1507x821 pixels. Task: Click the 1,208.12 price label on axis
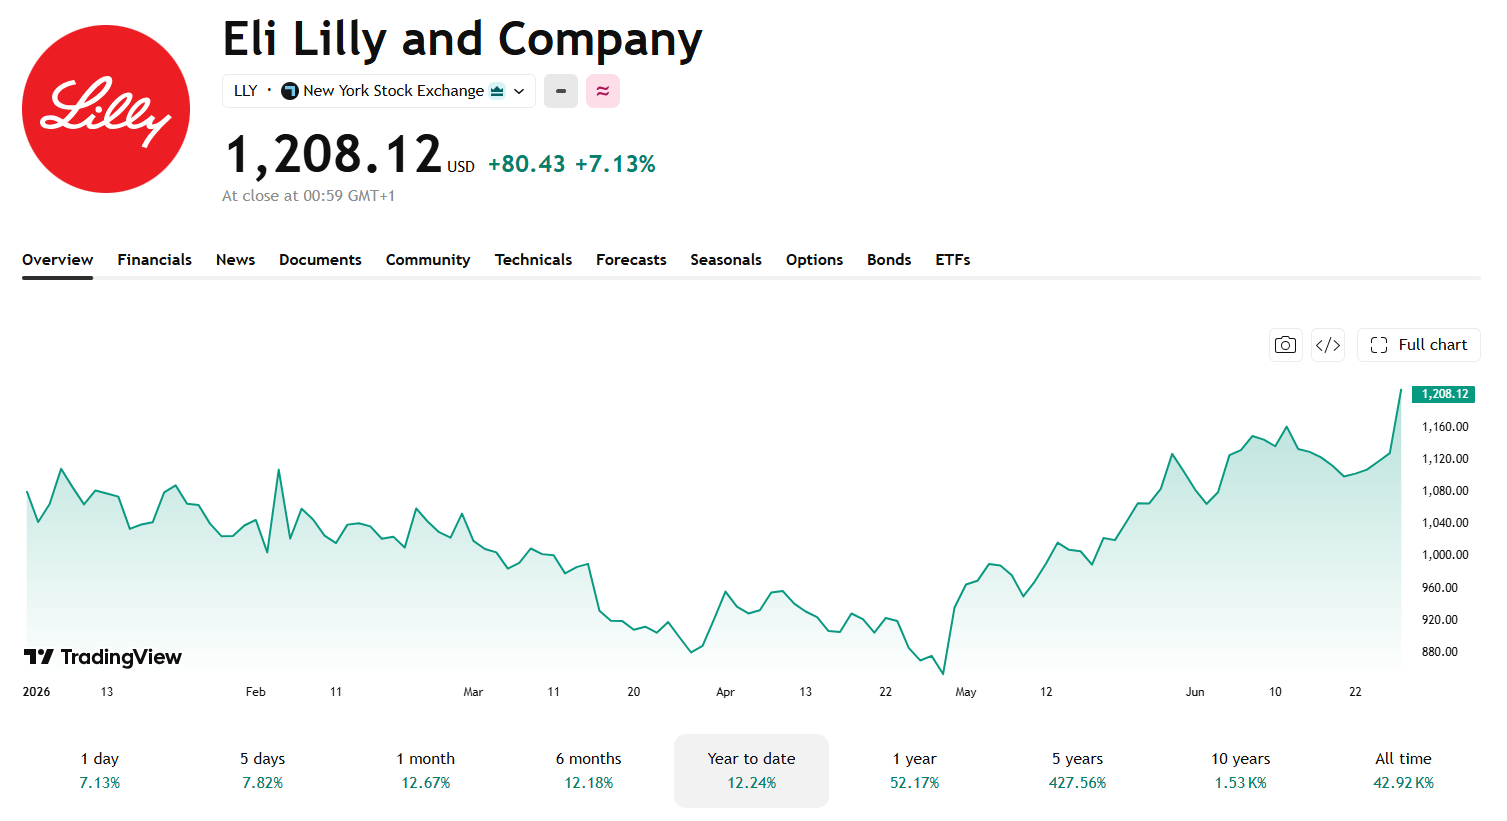(1444, 394)
